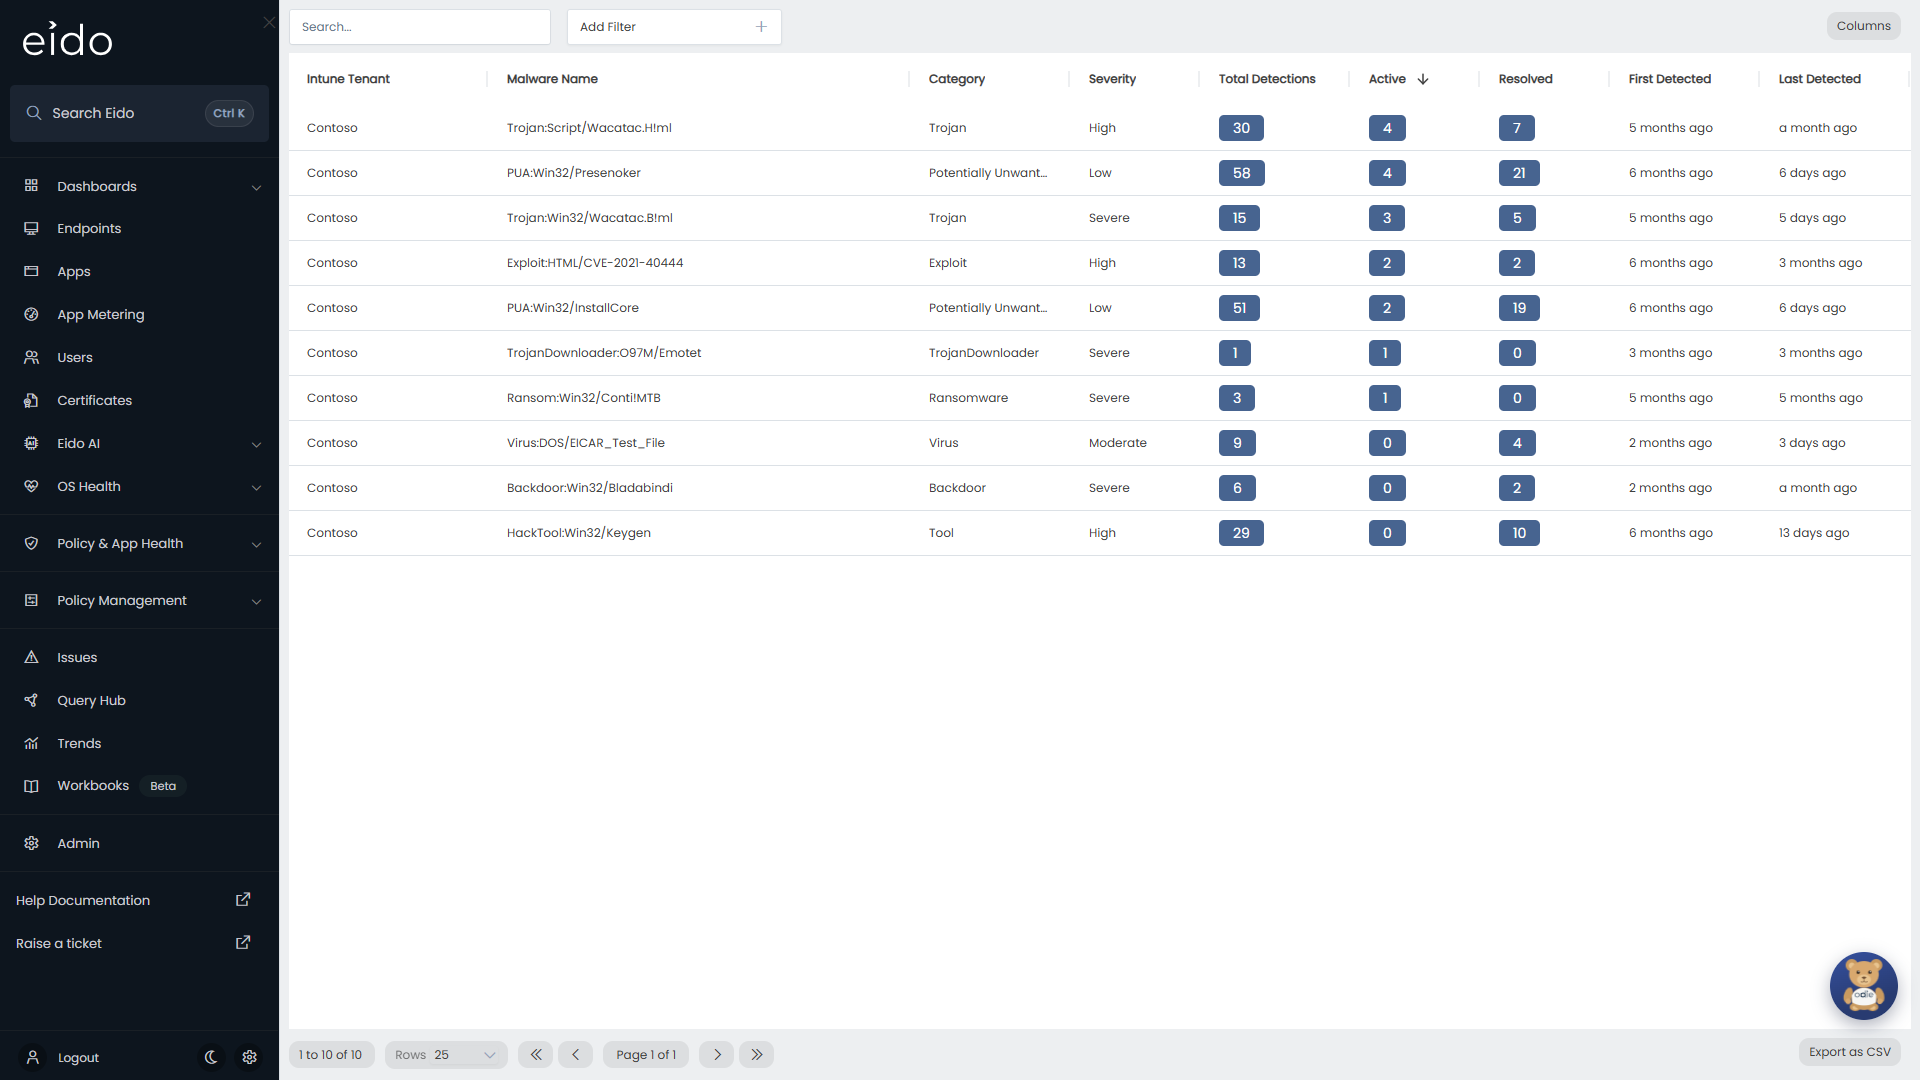Open App Metering gauge icon

pos(31,314)
